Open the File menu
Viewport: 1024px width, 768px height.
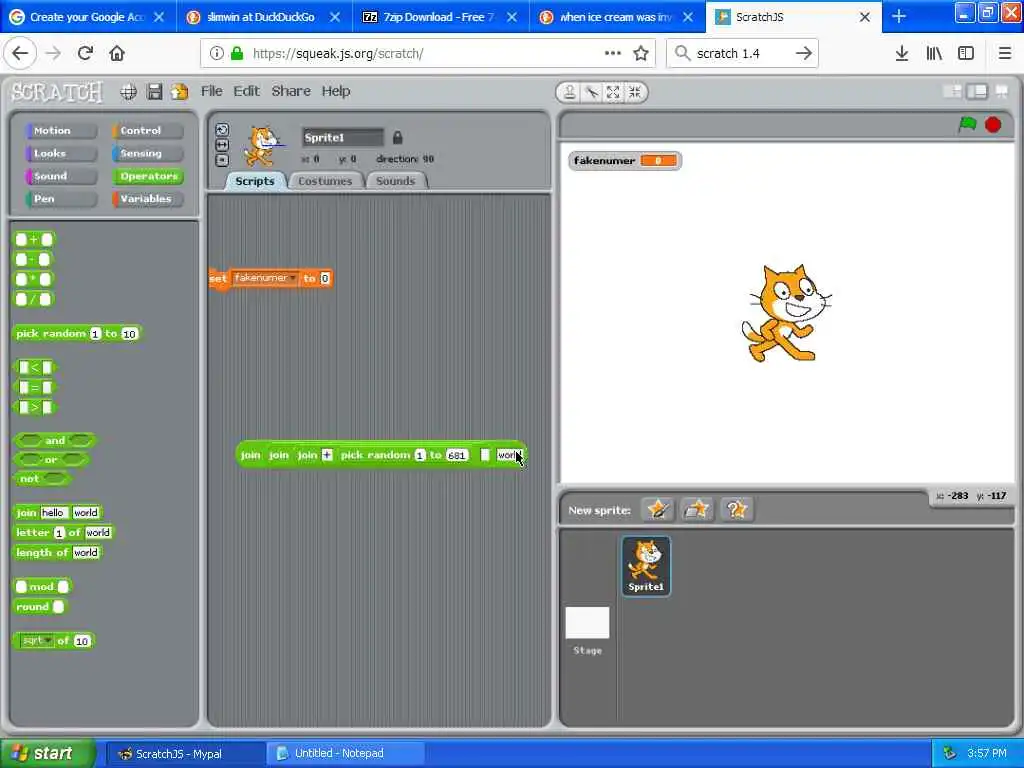[x=212, y=91]
